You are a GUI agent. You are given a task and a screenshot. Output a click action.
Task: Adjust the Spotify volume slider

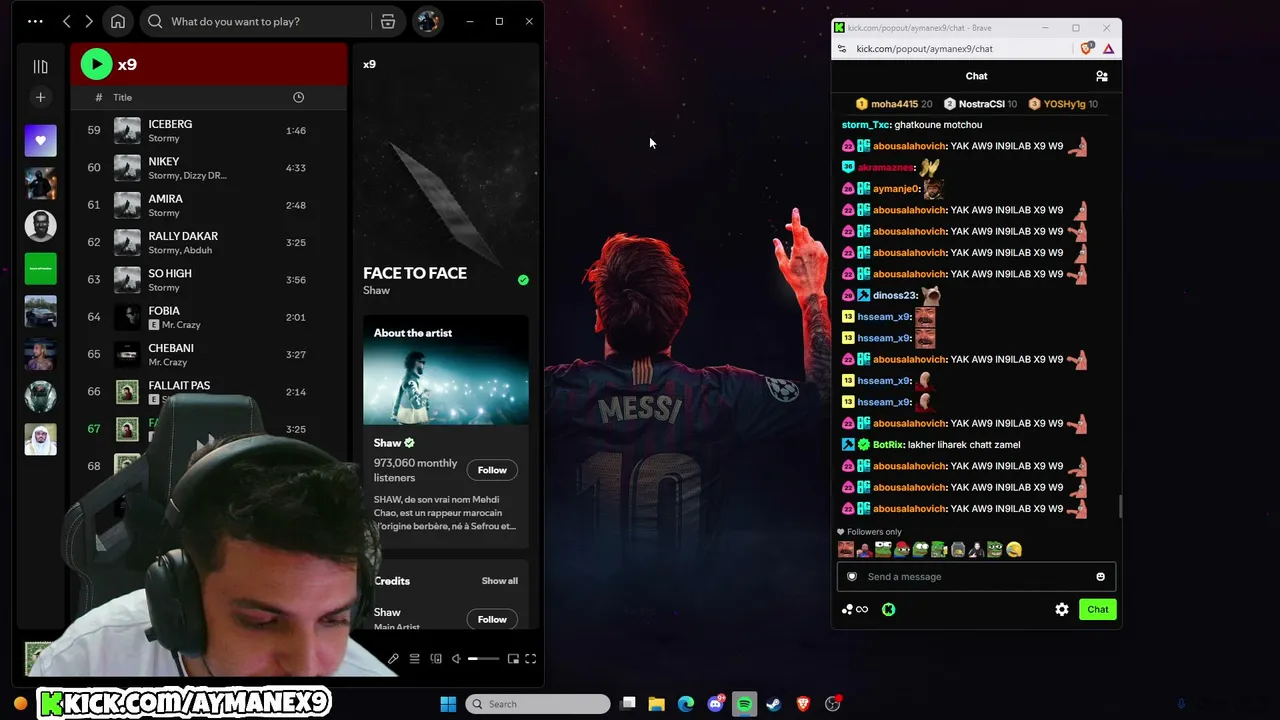point(483,659)
